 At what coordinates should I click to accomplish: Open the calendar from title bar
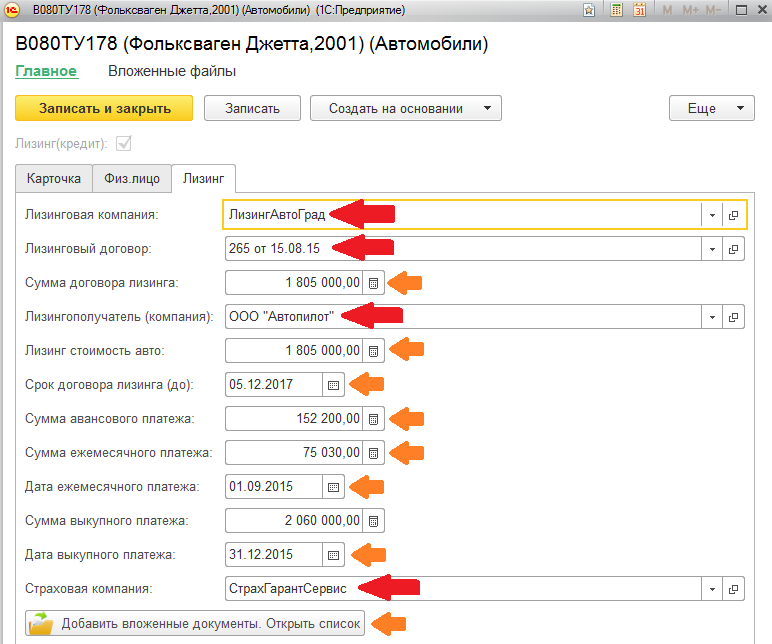coord(639,11)
